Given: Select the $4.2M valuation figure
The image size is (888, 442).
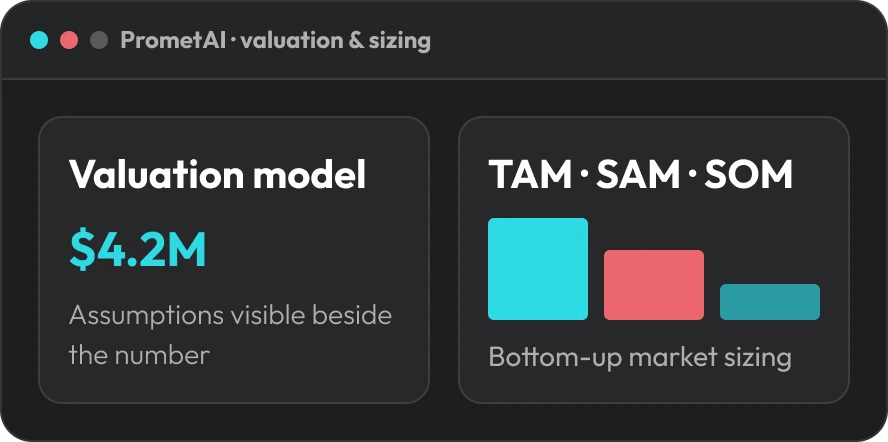Looking at the screenshot, I should [x=138, y=250].
